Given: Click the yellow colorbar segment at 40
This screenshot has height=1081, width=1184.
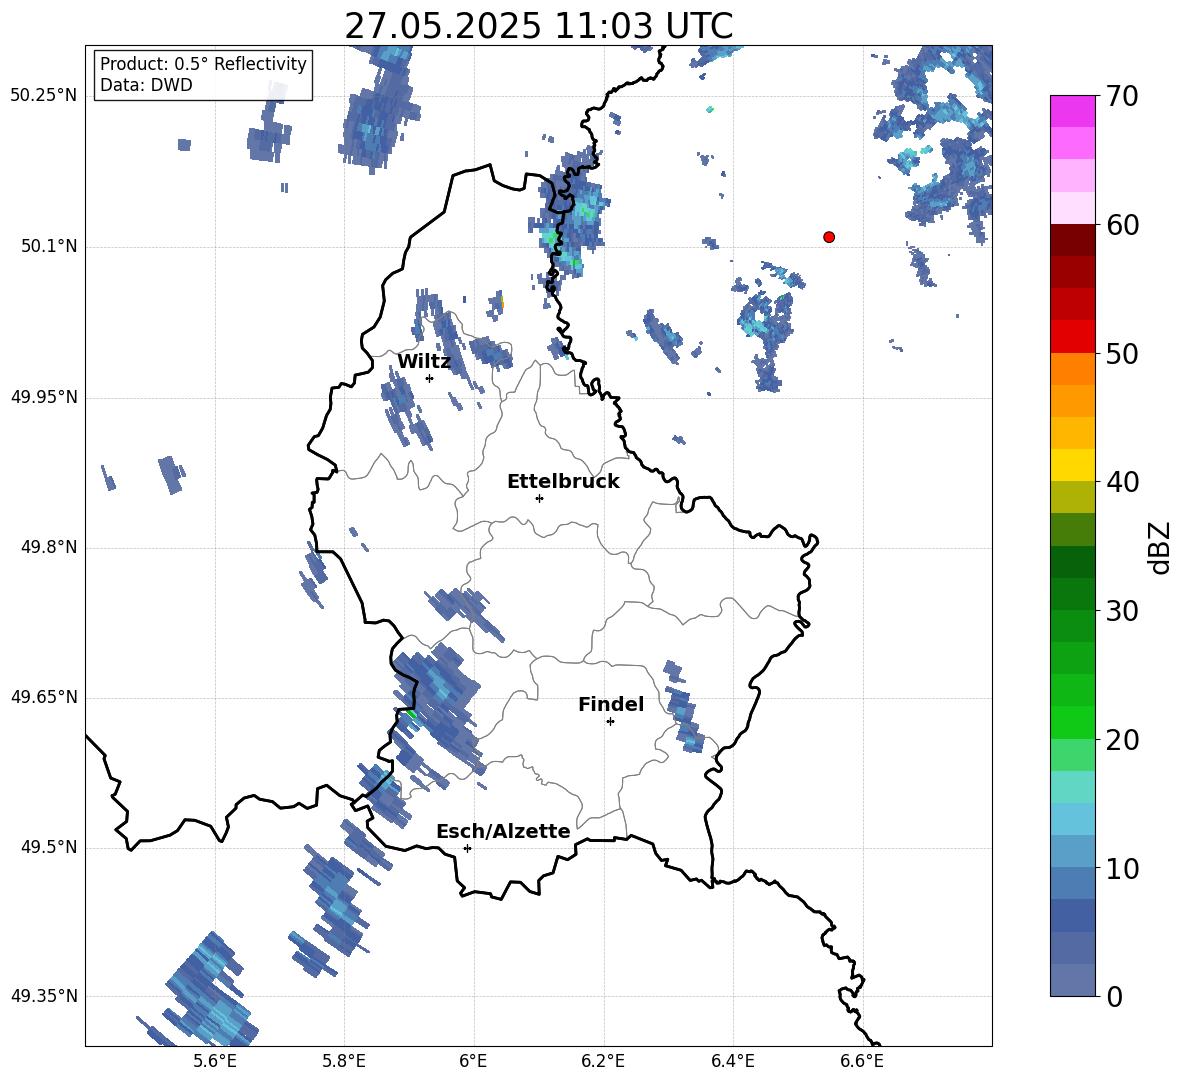Looking at the screenshot, I should click(1072, 465).
